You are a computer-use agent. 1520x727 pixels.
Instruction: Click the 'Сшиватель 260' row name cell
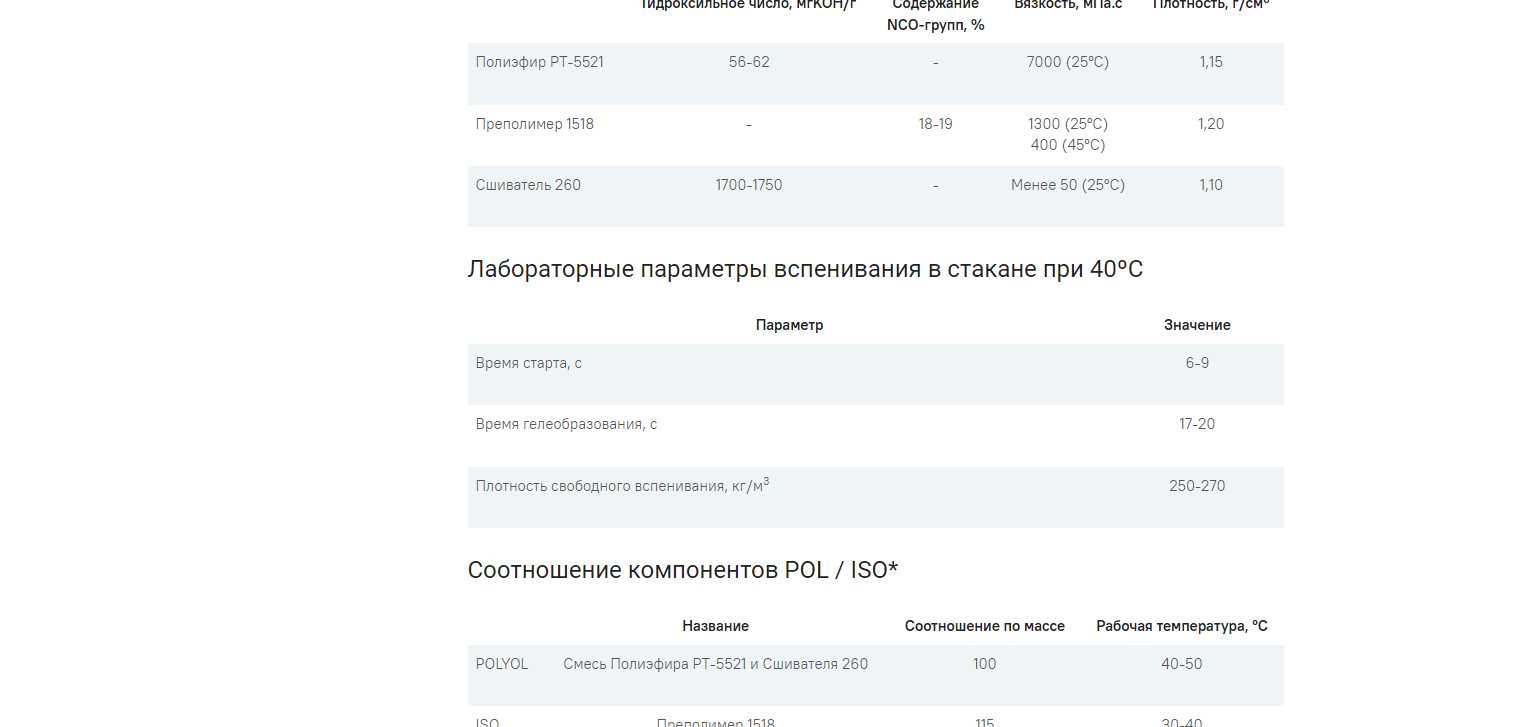(528, 185)
